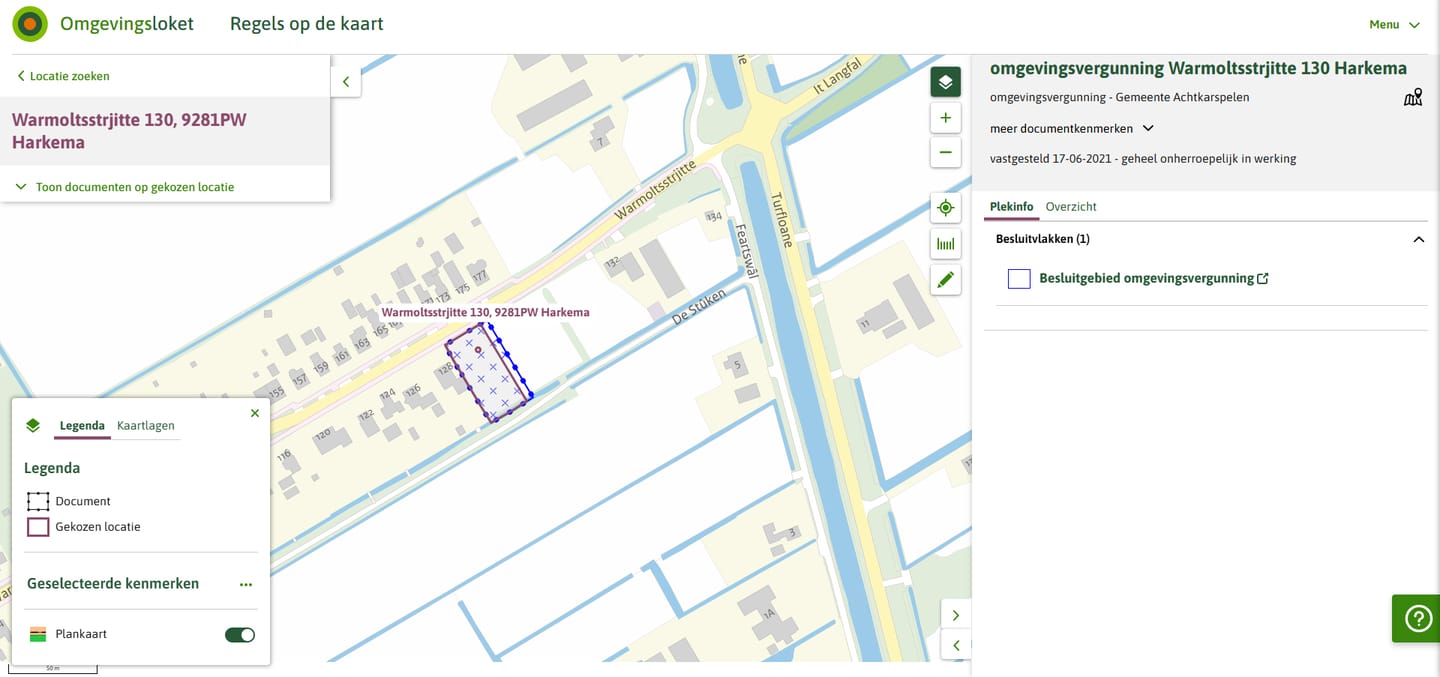1440x677 pixels.
Task: Zoom in on the map
Action: [x=945, y=118]
